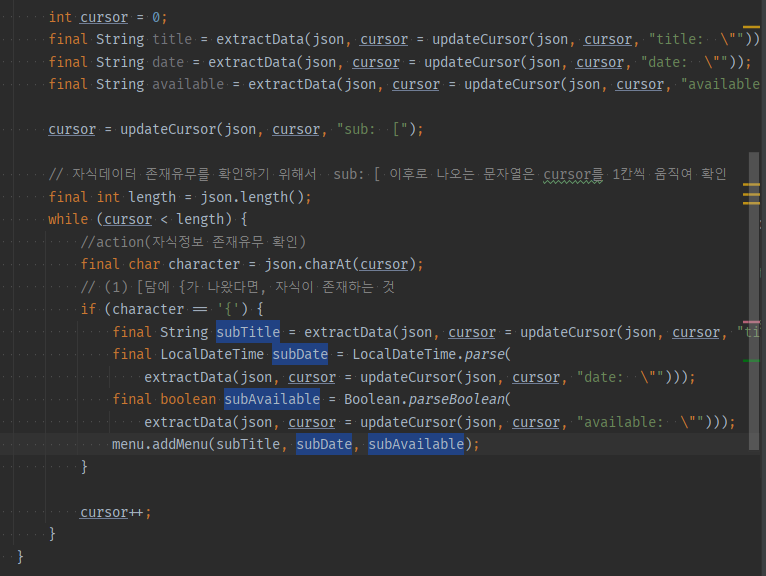Image resolution: width=766 pixels, height=576 pixels.
Task: Click the vertical scrollbar thumb
Action: (754, 300)
